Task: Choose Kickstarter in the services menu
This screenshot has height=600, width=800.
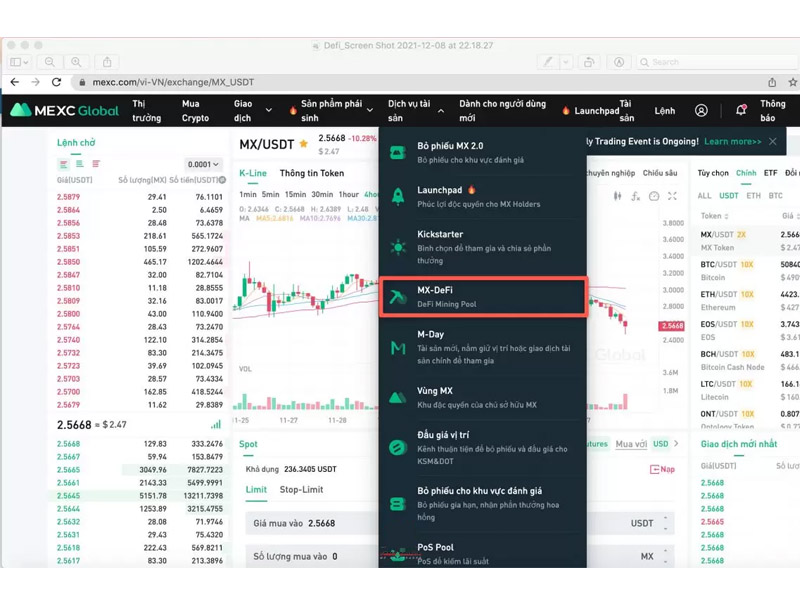Action: [483, 247]
